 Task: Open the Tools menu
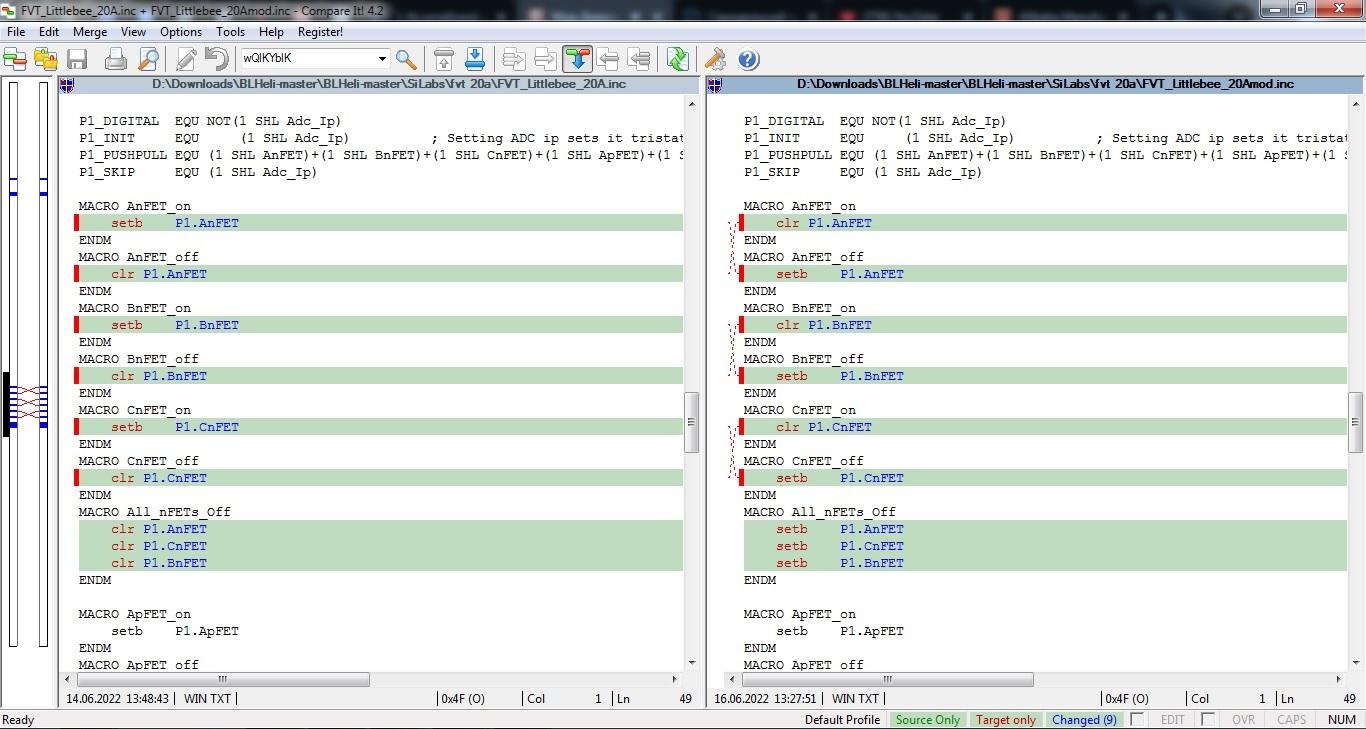(230, 32)
